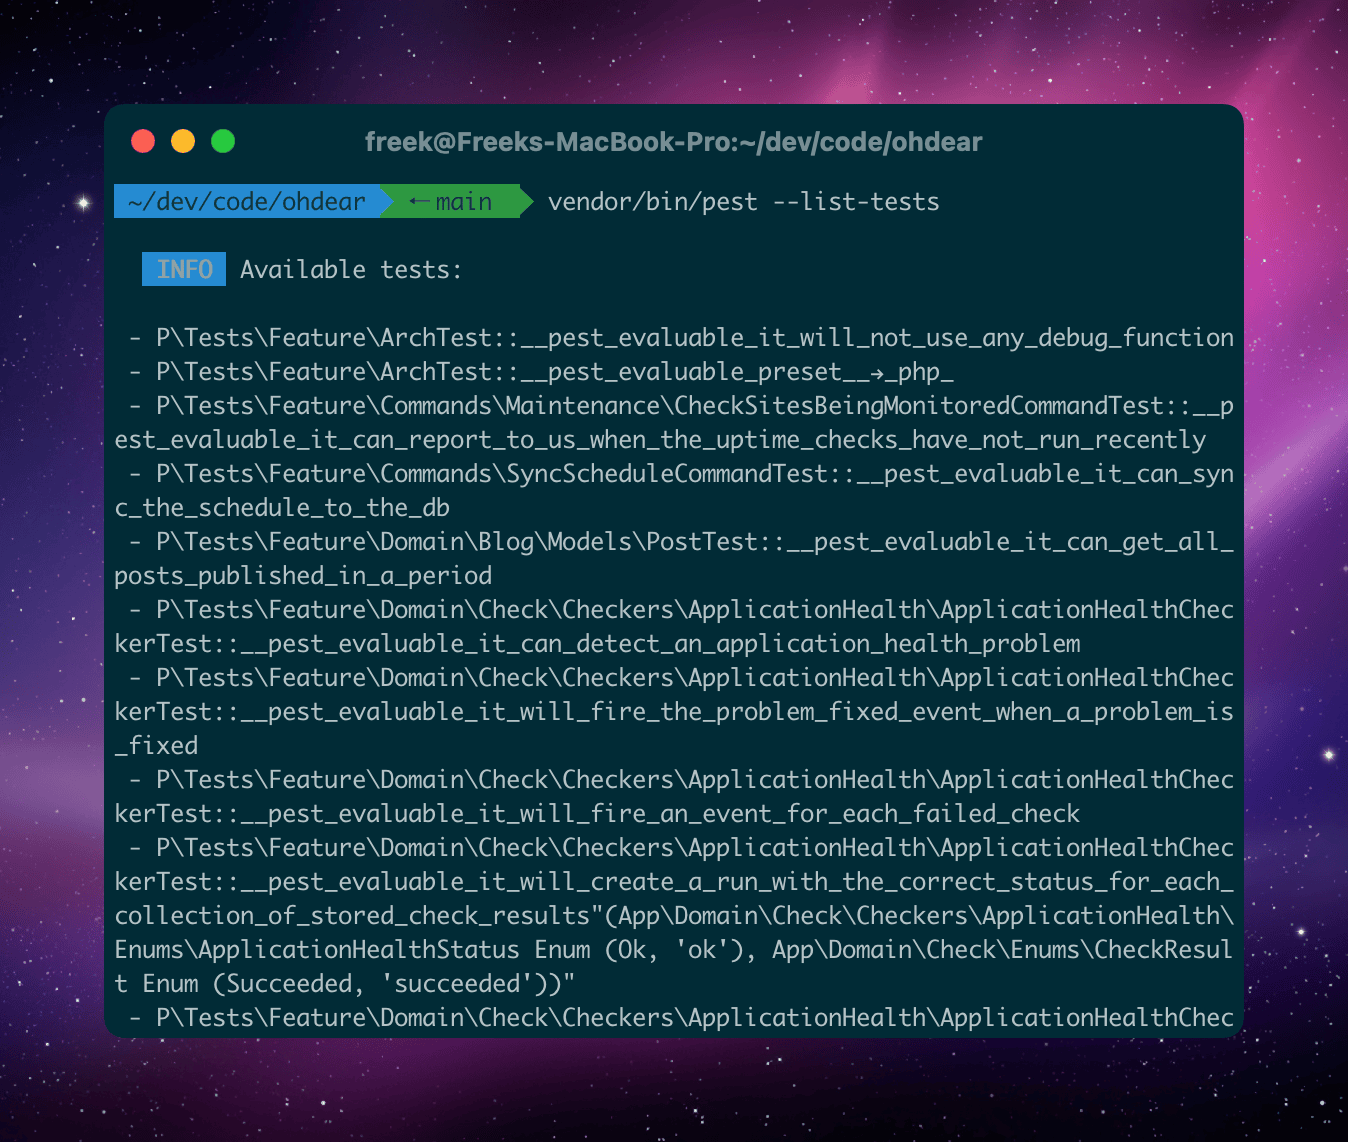Viewport: 1348px width, 1142px height.
Task: Click the vendor/bin/pest --list-tests command
Action: [743, 202]
